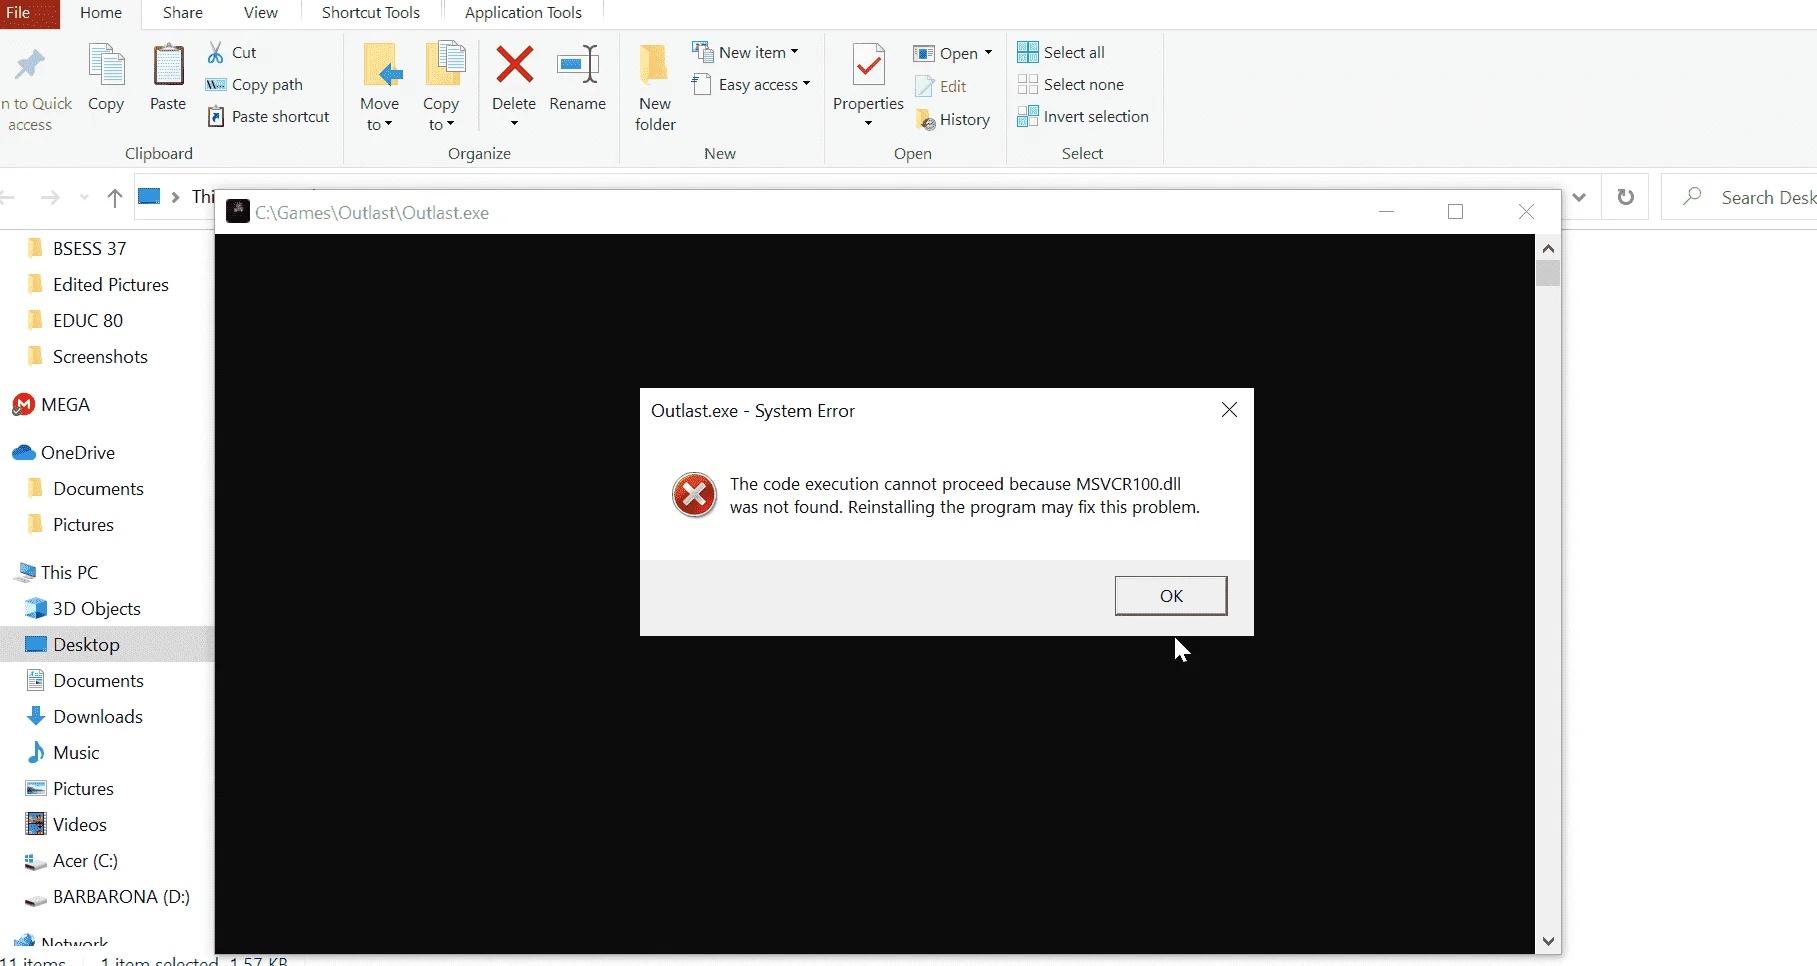Click Invert selection in the ribbon
This screenshot has width=1817, height=966.
pyautogui.click(x=1083, y=117)
